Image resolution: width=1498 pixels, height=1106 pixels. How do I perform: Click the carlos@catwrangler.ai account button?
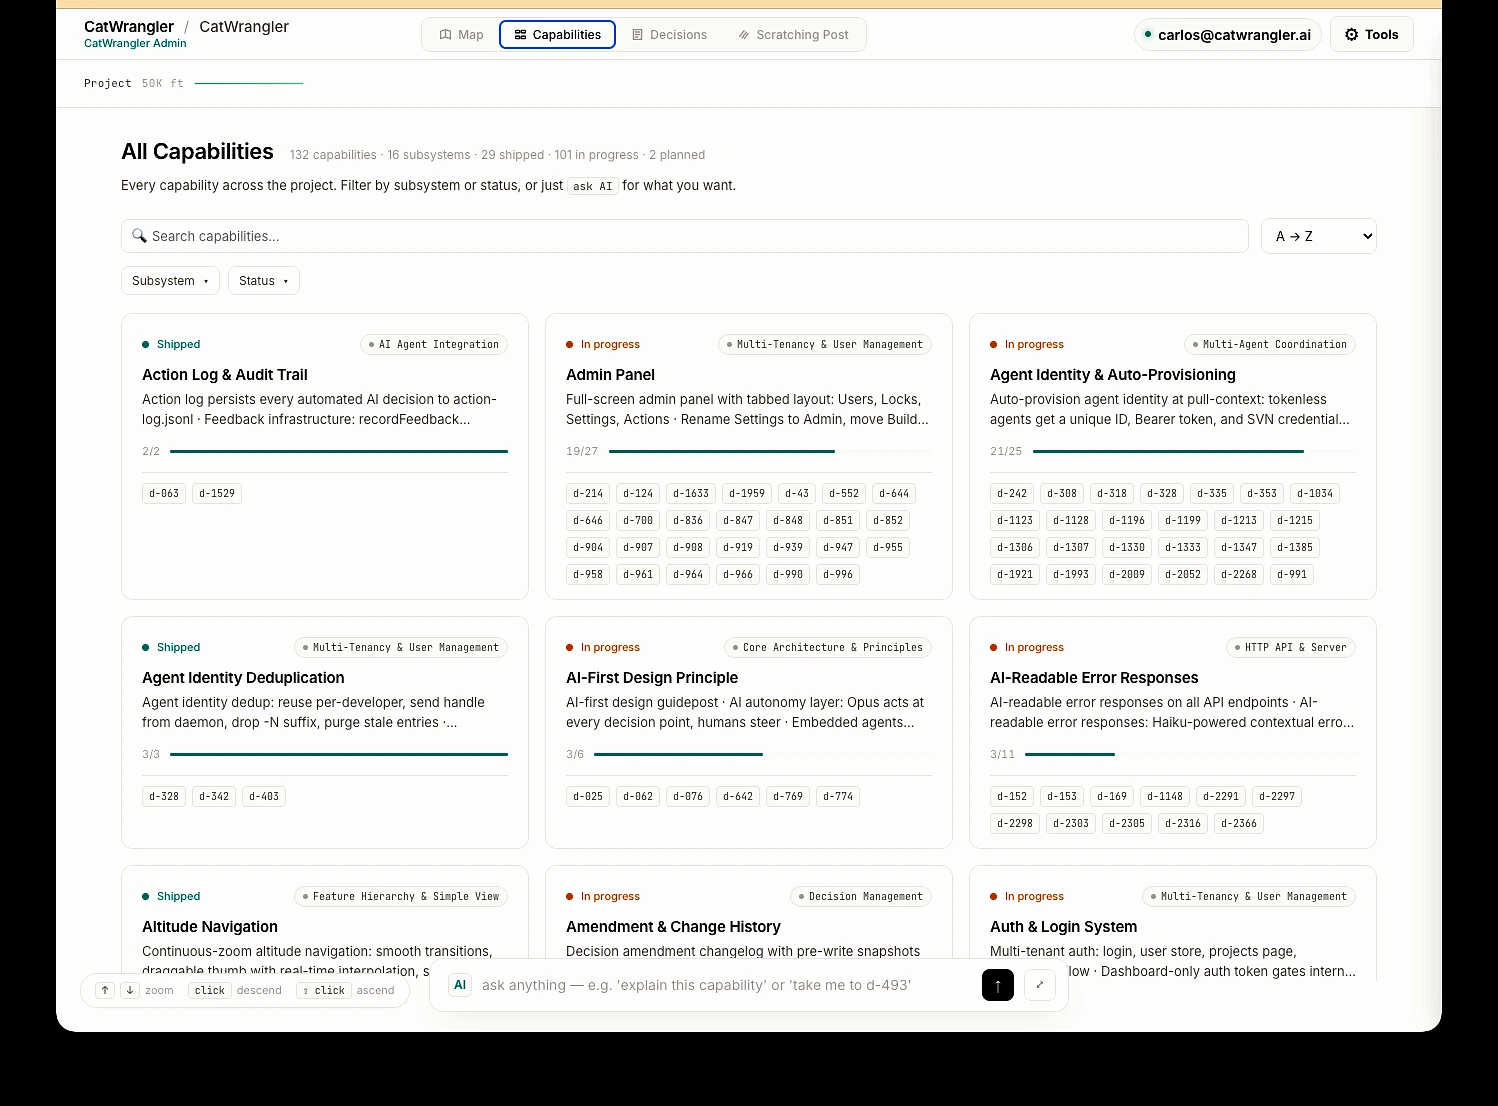pos(1228,35)
